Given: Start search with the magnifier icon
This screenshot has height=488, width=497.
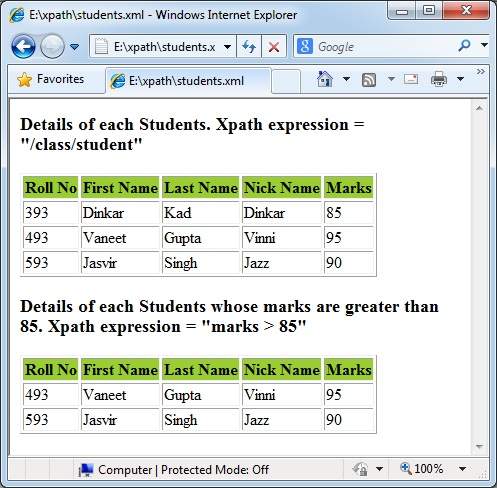Looking at the screenshot, I should tap(464, 45).
